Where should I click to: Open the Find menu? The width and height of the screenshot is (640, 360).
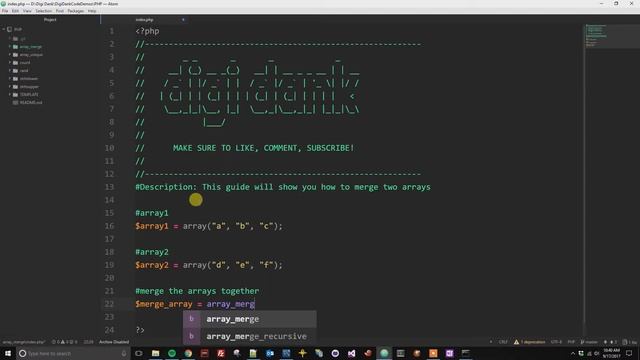pos(60,11)
